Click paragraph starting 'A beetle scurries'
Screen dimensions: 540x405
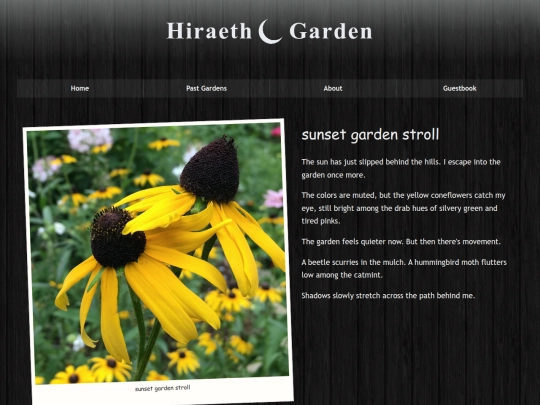(x=404, y=269)
